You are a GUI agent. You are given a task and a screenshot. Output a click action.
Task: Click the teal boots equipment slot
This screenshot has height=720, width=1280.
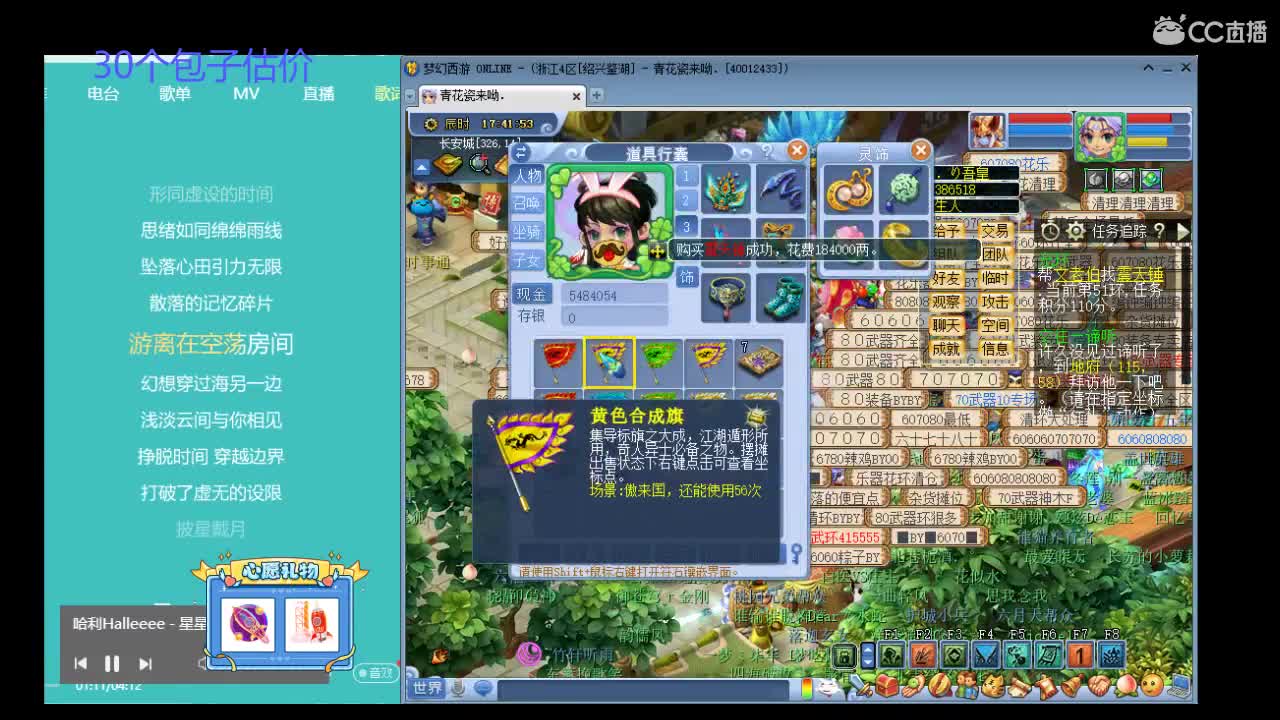coord(781,297)
